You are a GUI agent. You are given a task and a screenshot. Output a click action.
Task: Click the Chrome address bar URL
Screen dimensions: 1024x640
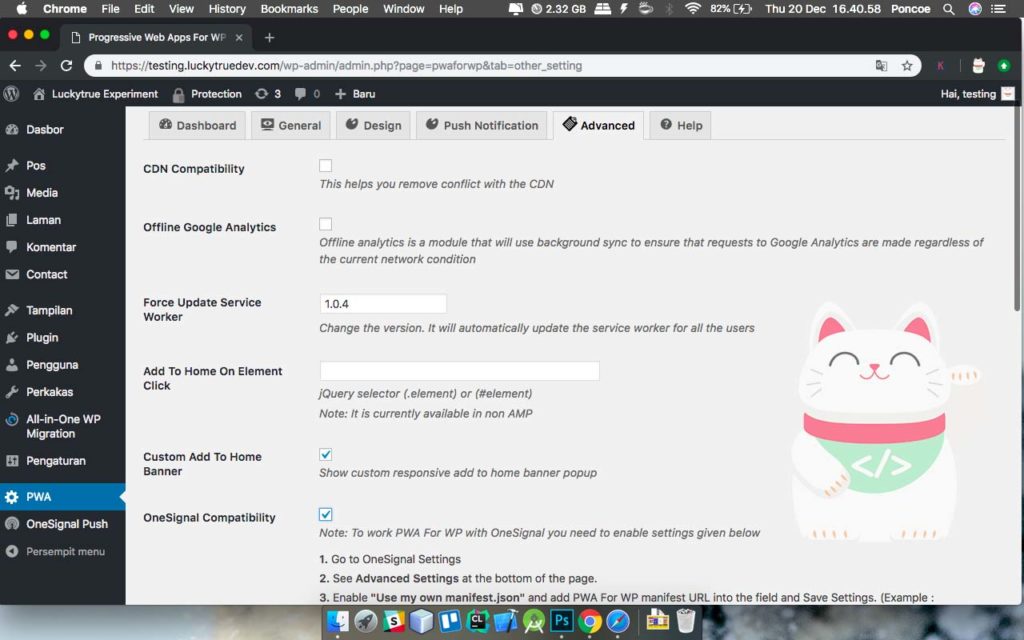click(x=346, y=65)
